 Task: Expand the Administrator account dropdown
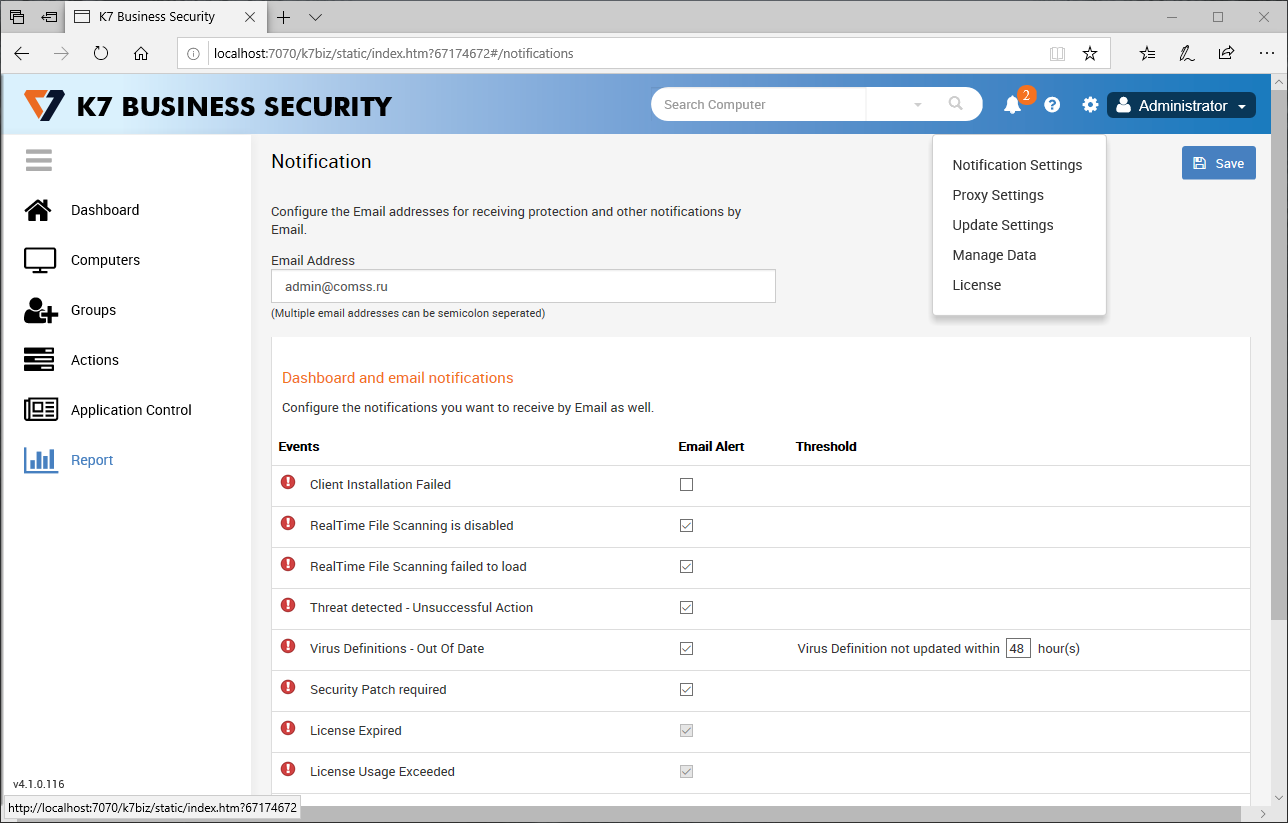click(1181, 106)
